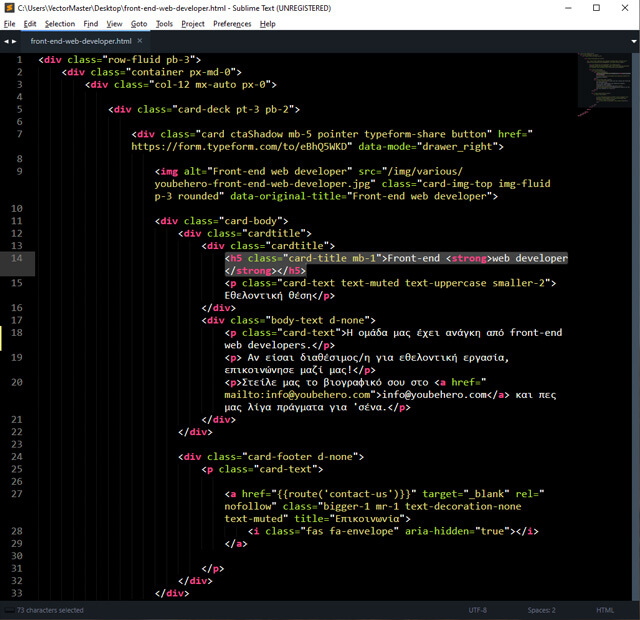Minimize the Sublime Text window

click(x=568, y=8)
